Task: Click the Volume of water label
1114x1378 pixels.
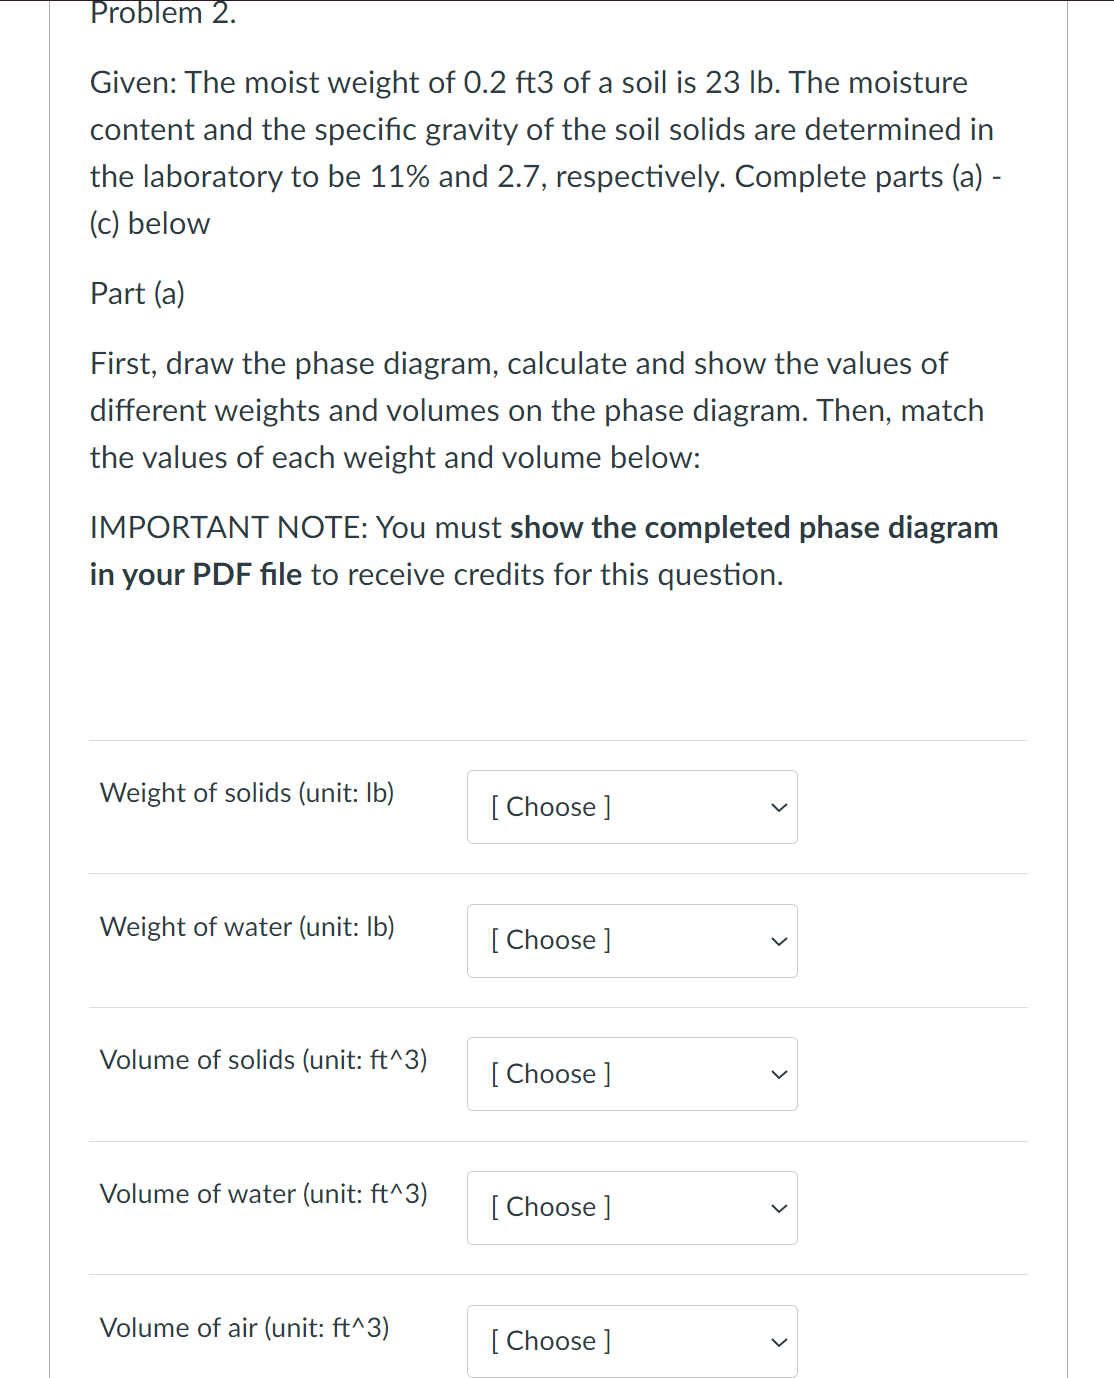Action: point(263,1194)
